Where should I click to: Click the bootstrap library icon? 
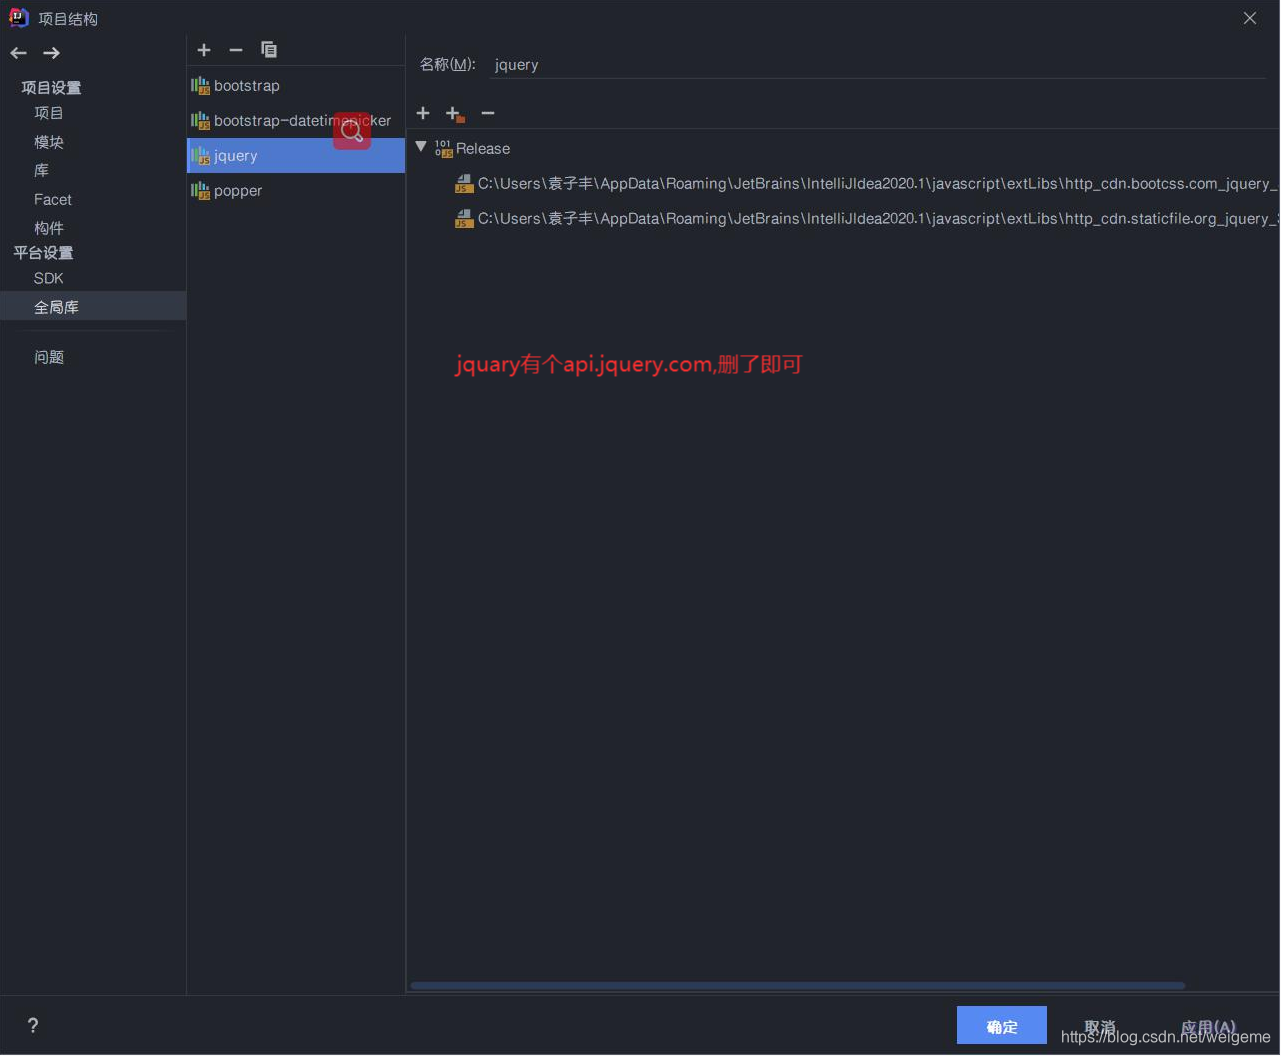[x=200, y=86]
